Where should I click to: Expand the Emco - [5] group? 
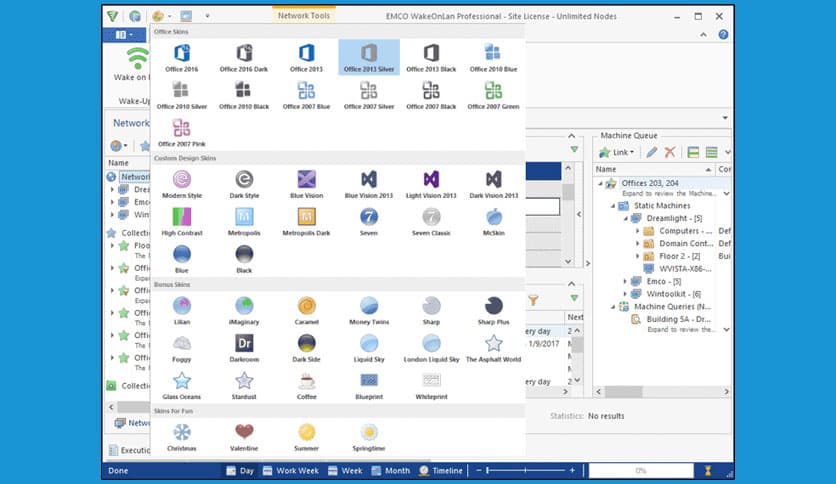click(625, 281)
